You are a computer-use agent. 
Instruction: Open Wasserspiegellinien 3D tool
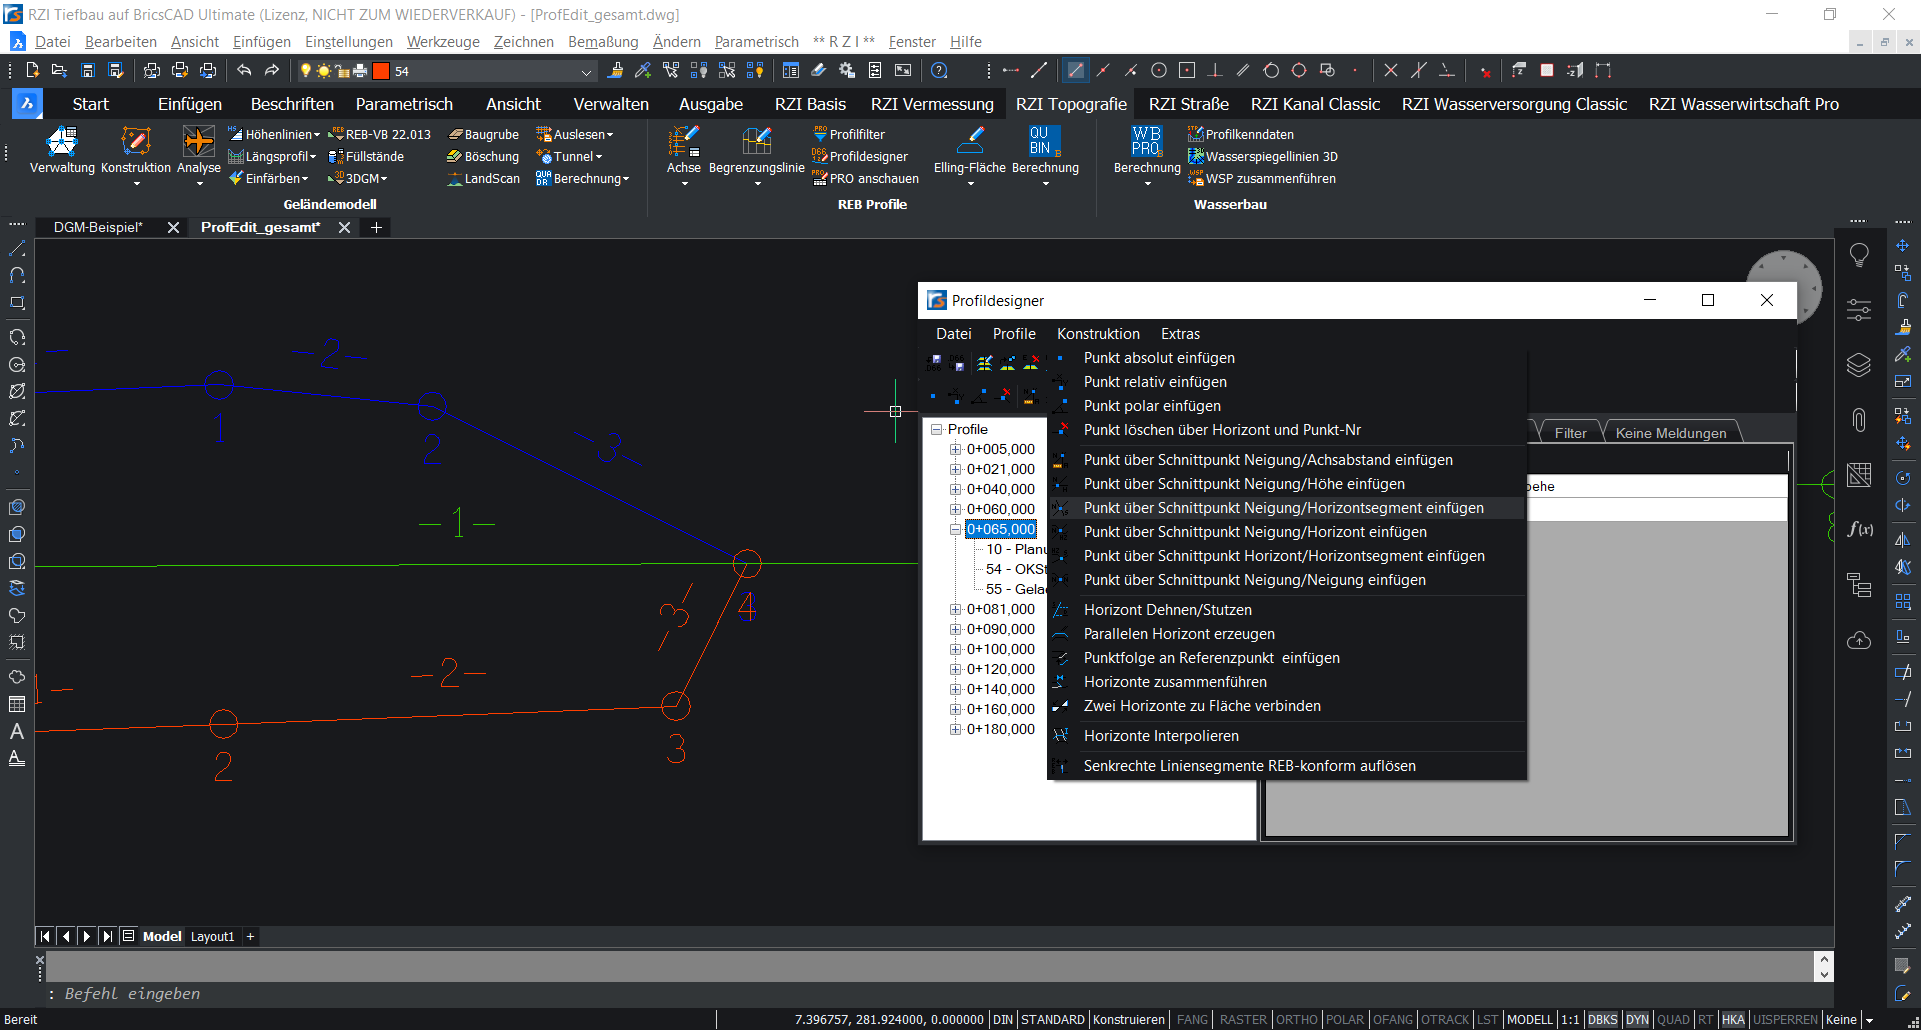[1263, 156]
